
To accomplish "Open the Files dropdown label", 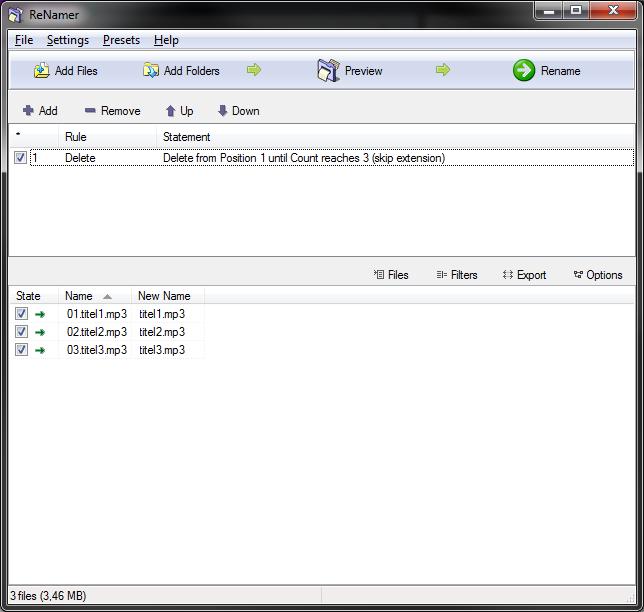I will [x=398, y=275].
